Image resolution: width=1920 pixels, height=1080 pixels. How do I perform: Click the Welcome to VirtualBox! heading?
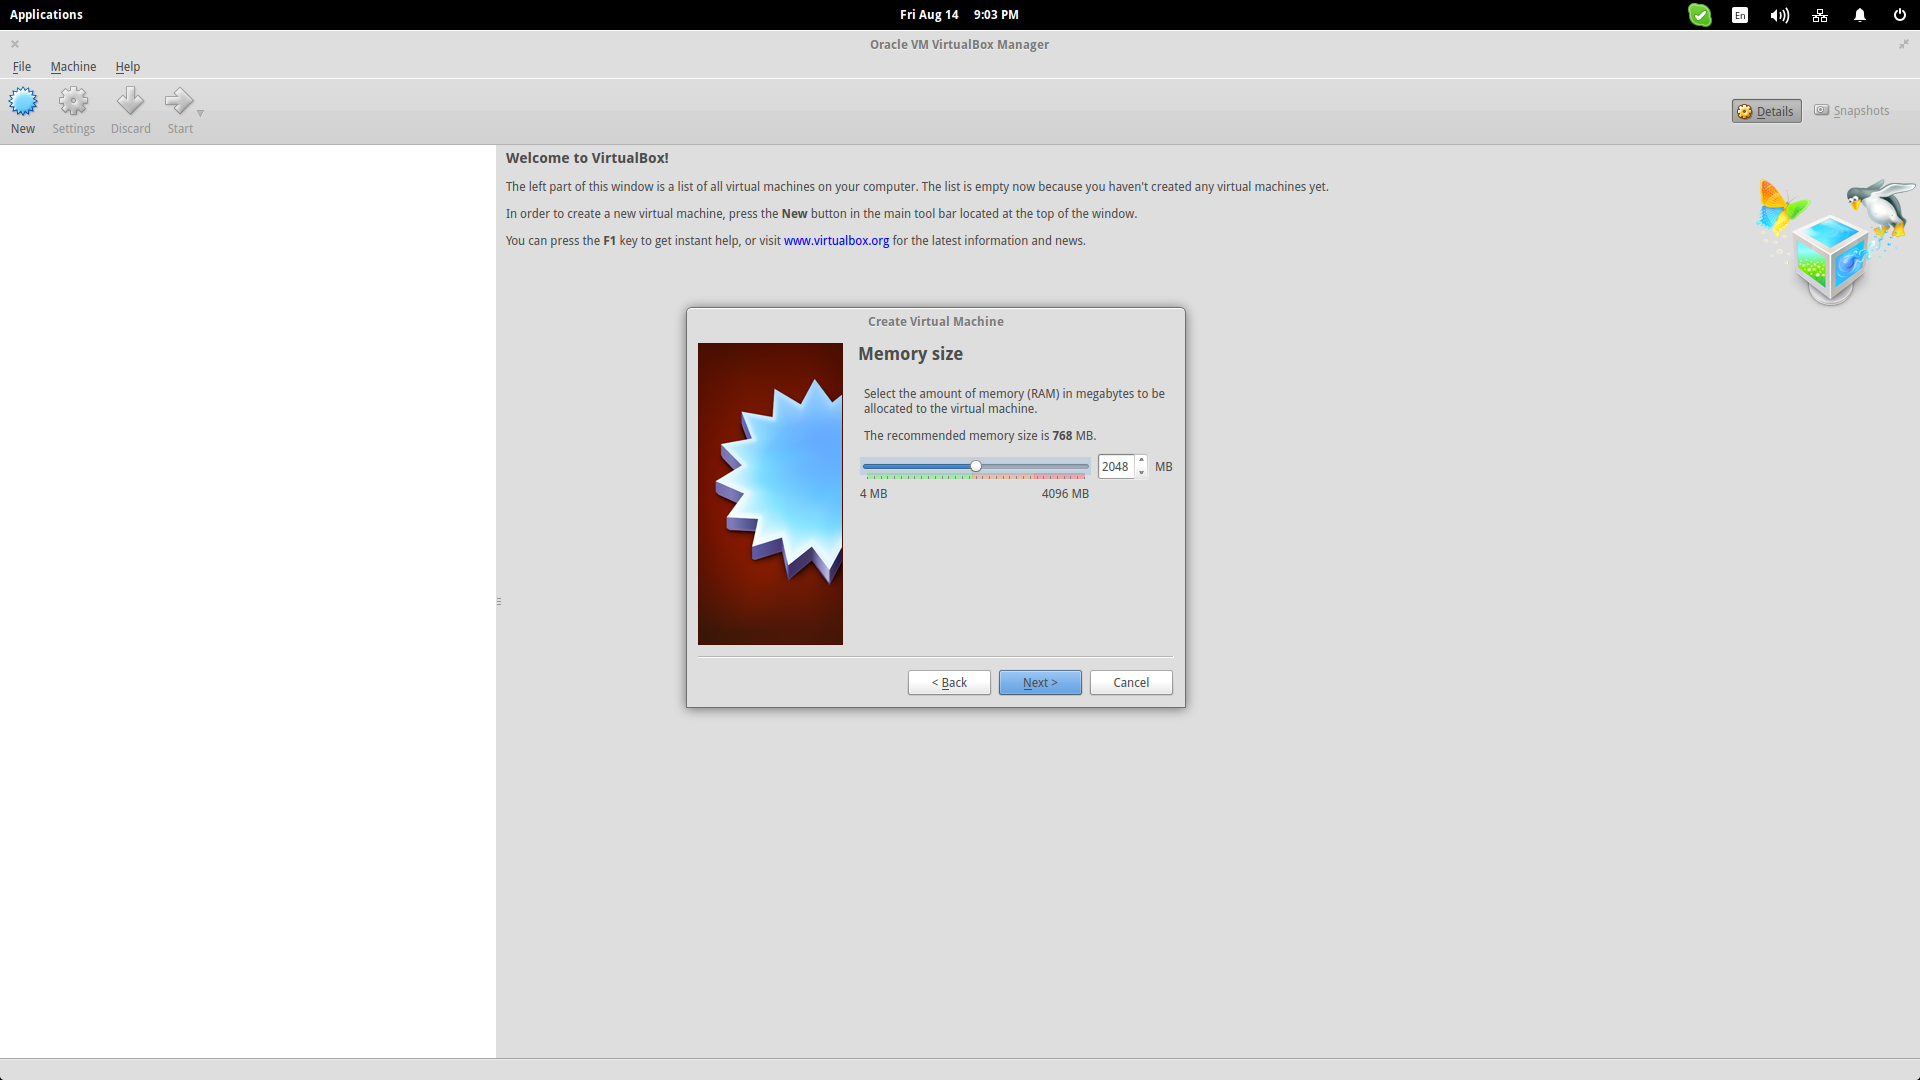click(587, 158)
